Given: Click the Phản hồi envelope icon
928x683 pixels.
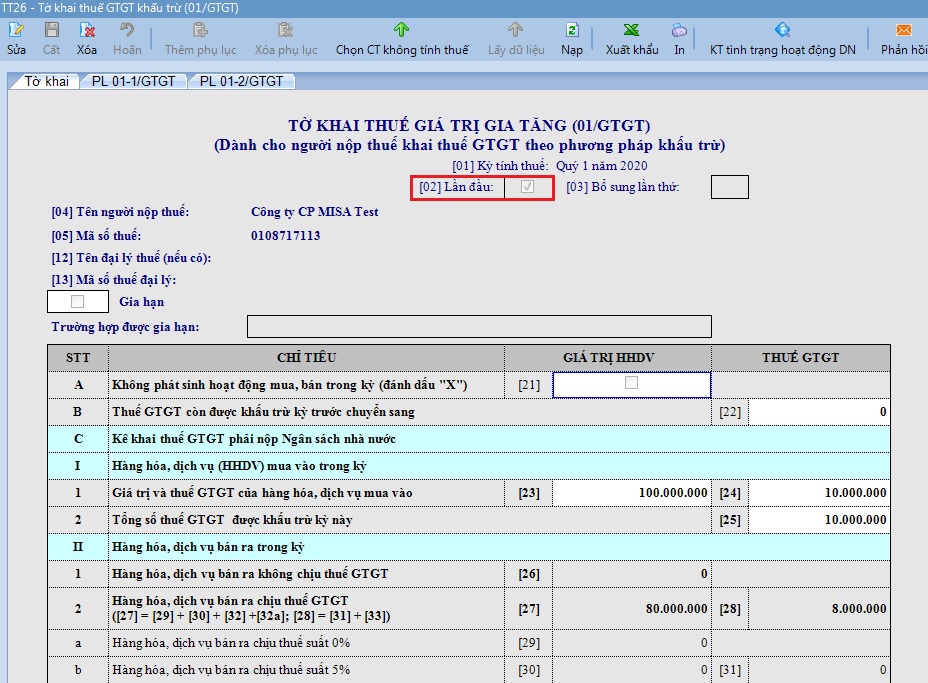Looking at the screenshot, I should pos(904,30).
